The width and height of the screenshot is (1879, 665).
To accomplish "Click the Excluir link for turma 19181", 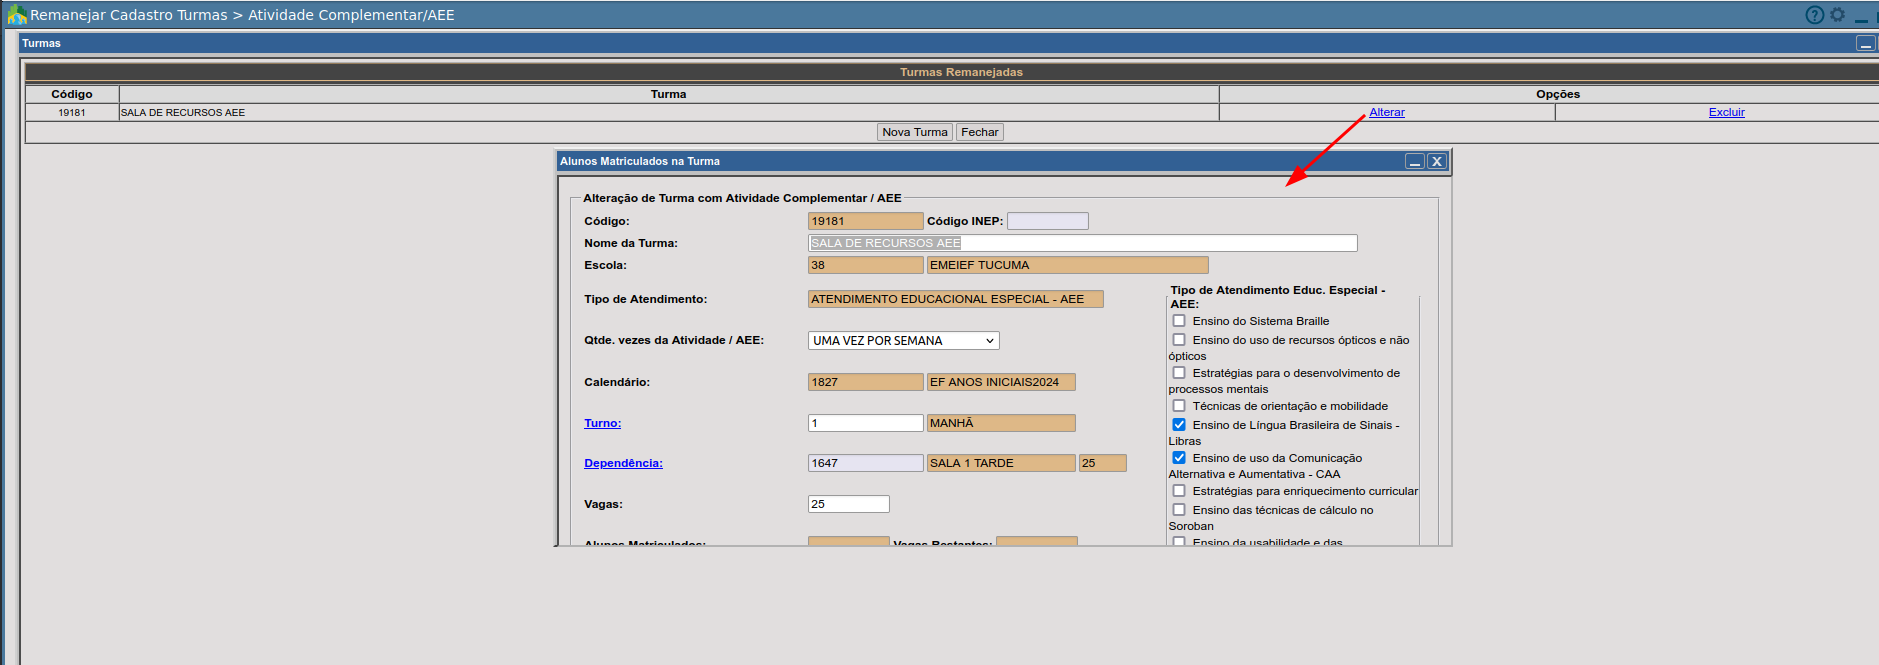I will tap(1726, 112).
